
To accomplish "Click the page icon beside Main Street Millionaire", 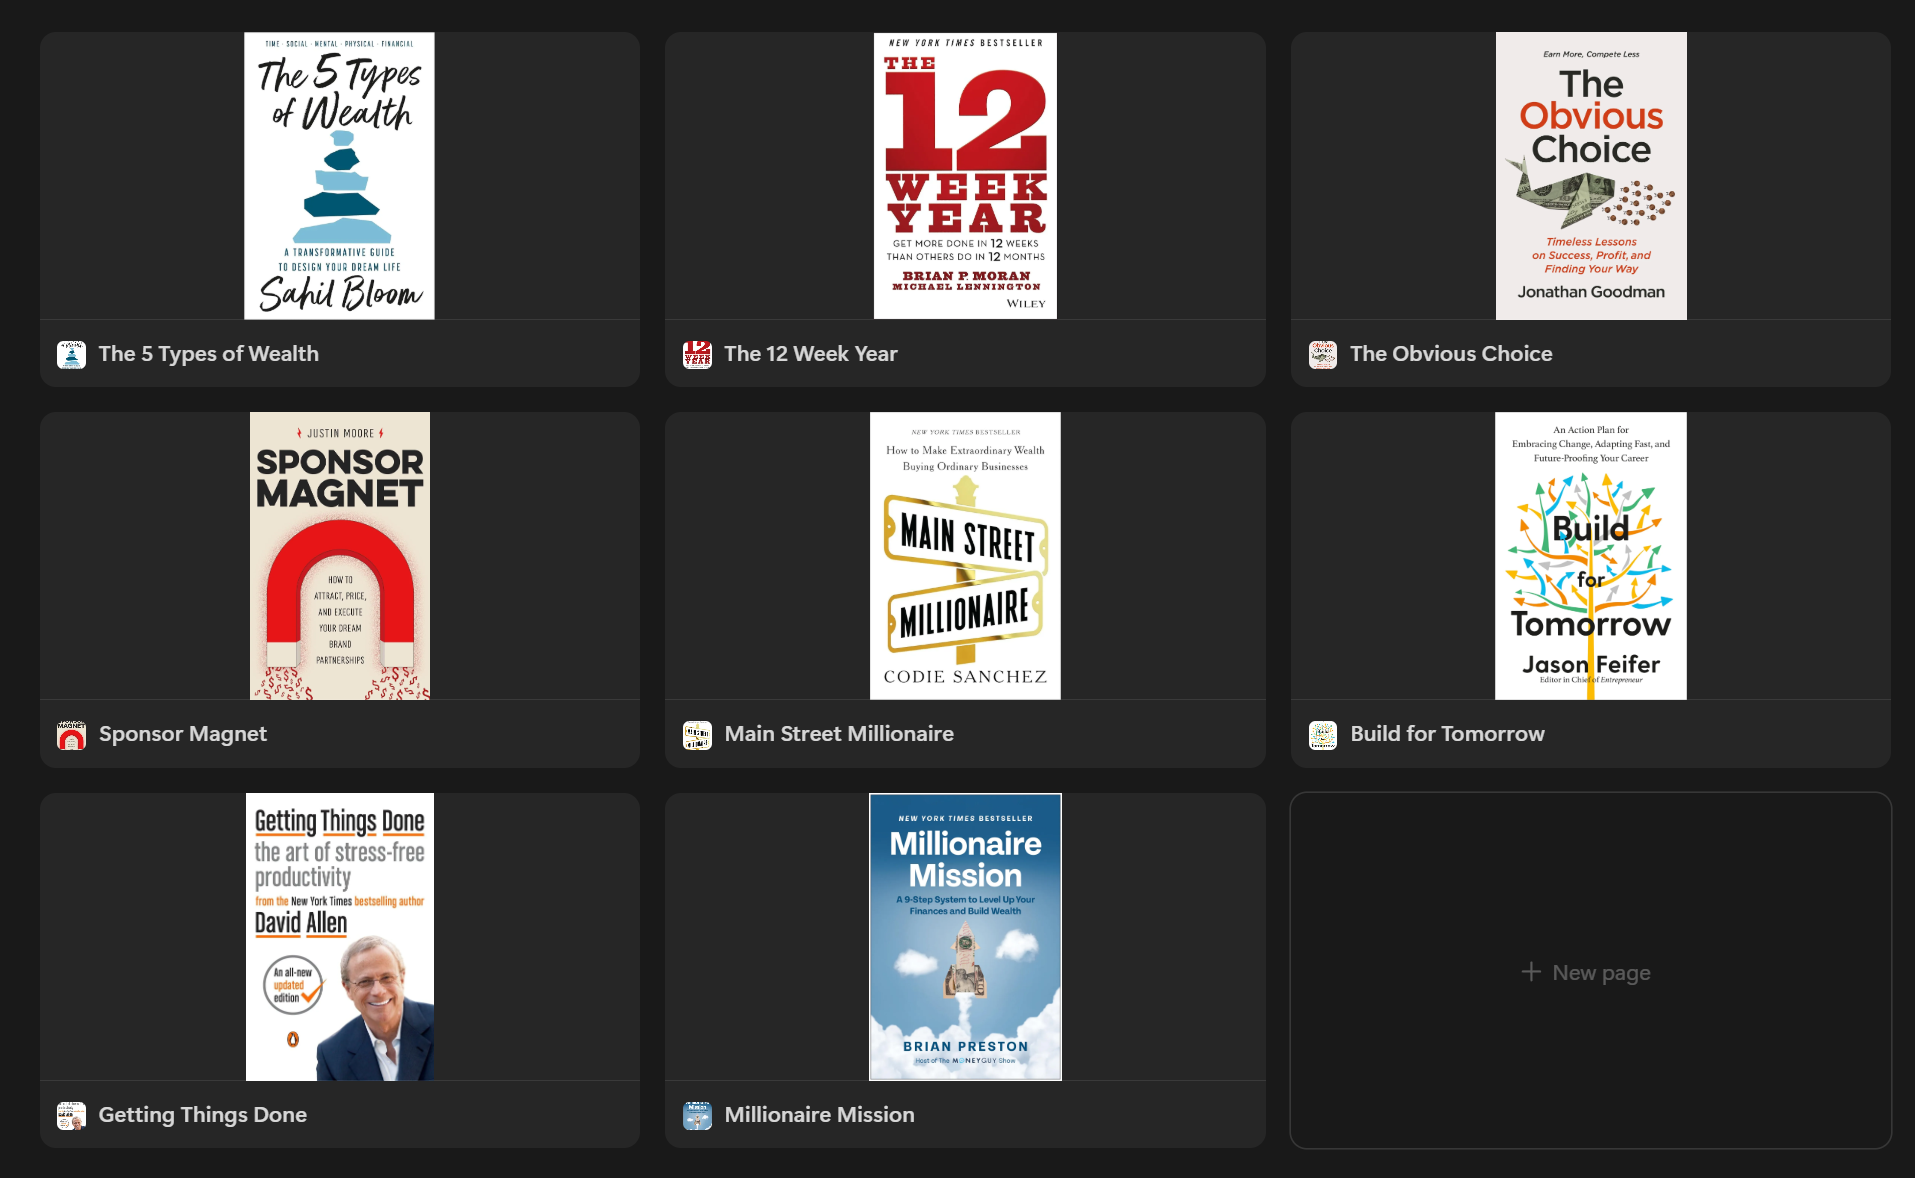I will click(697, 735).
